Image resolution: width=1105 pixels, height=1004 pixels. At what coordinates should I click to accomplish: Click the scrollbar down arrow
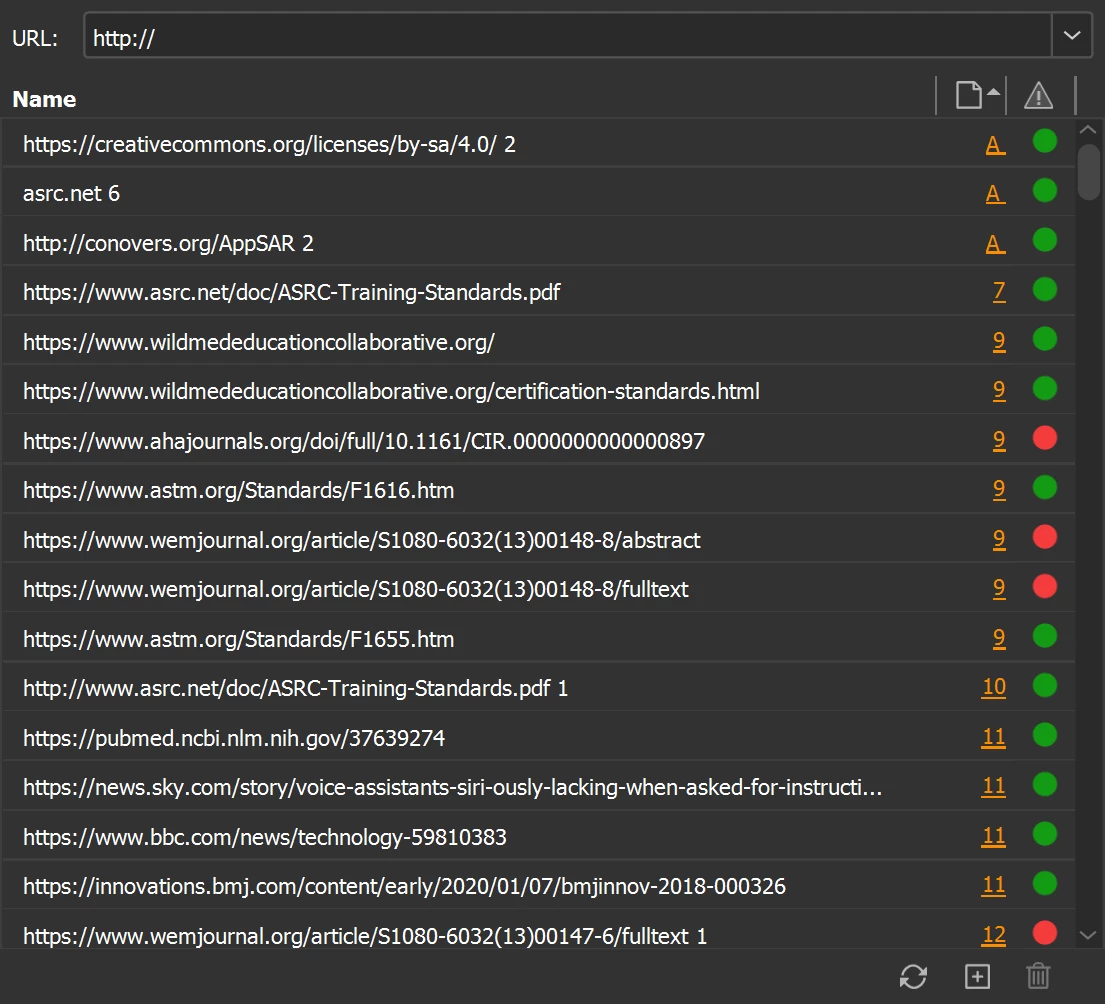pos(1088,935)
